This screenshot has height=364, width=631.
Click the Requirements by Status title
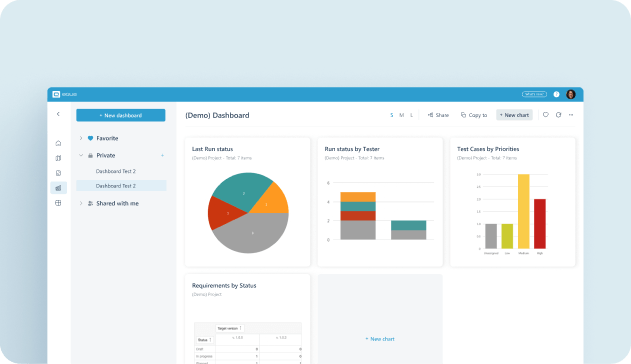pyautogui.click(x=224, y=286)
